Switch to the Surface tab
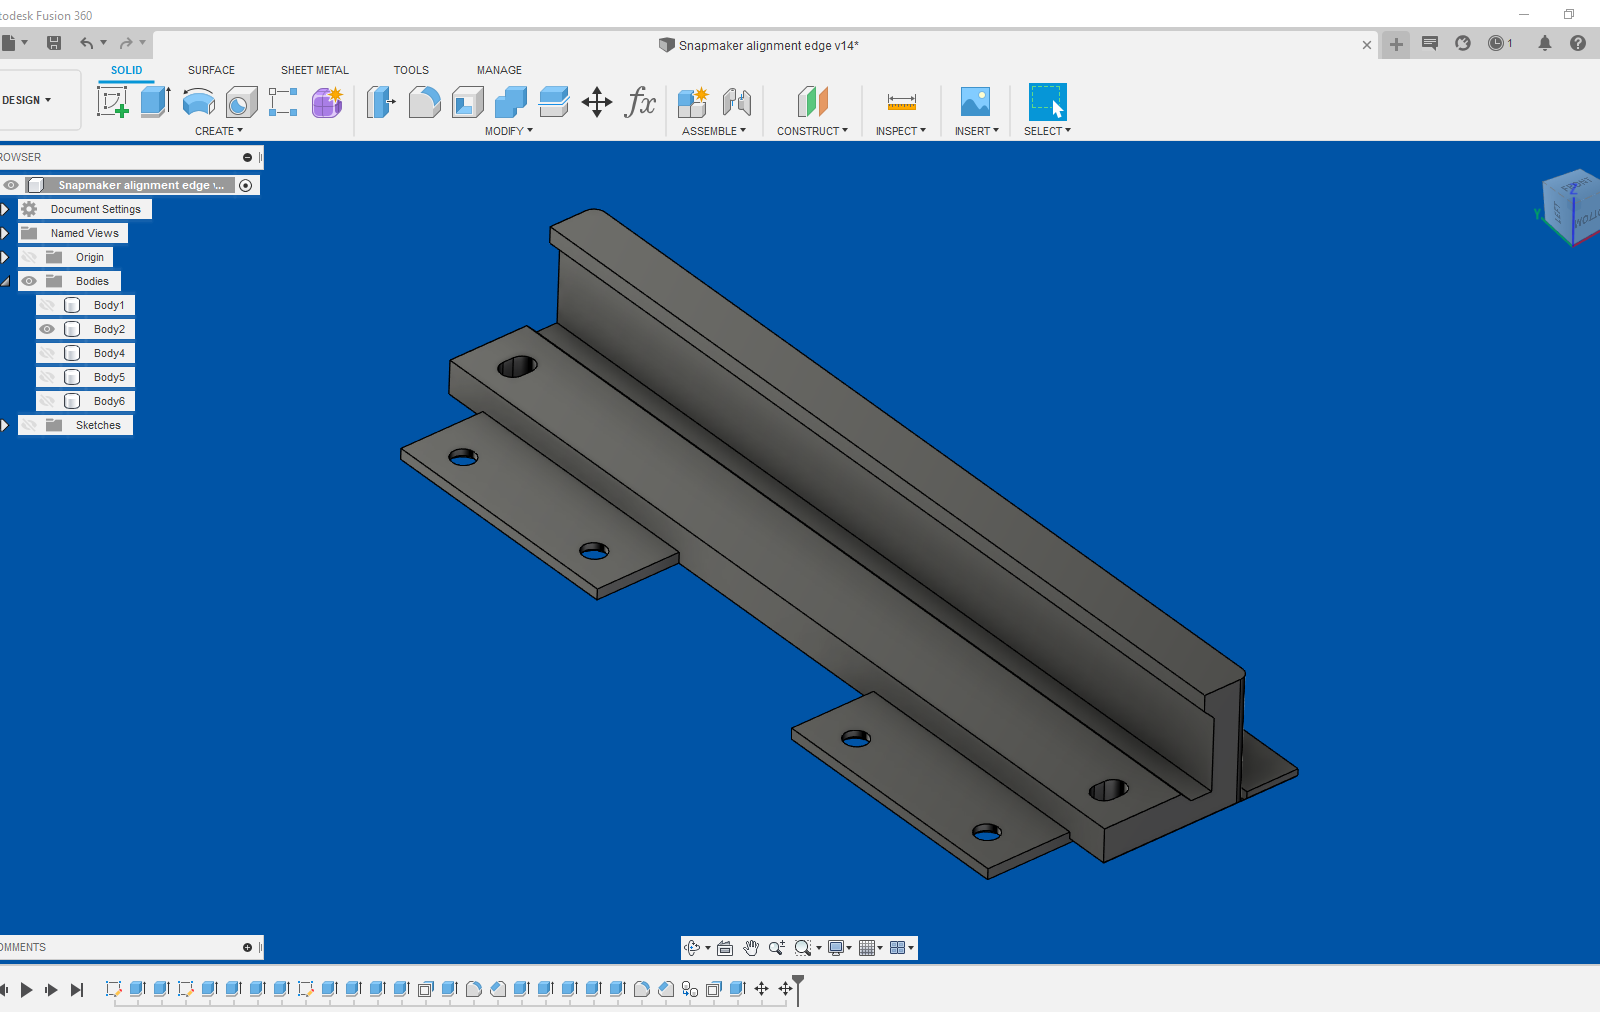This screenshot has height=1012, width=1600. tap(211, 70)
